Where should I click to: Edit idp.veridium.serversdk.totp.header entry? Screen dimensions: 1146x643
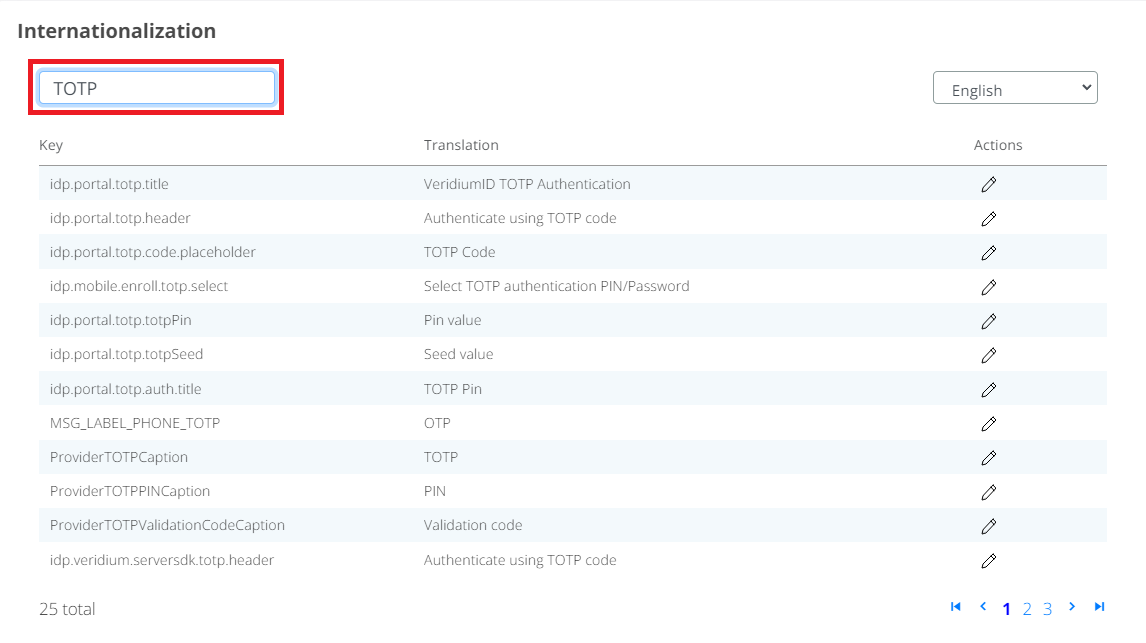tap(988, 560)
